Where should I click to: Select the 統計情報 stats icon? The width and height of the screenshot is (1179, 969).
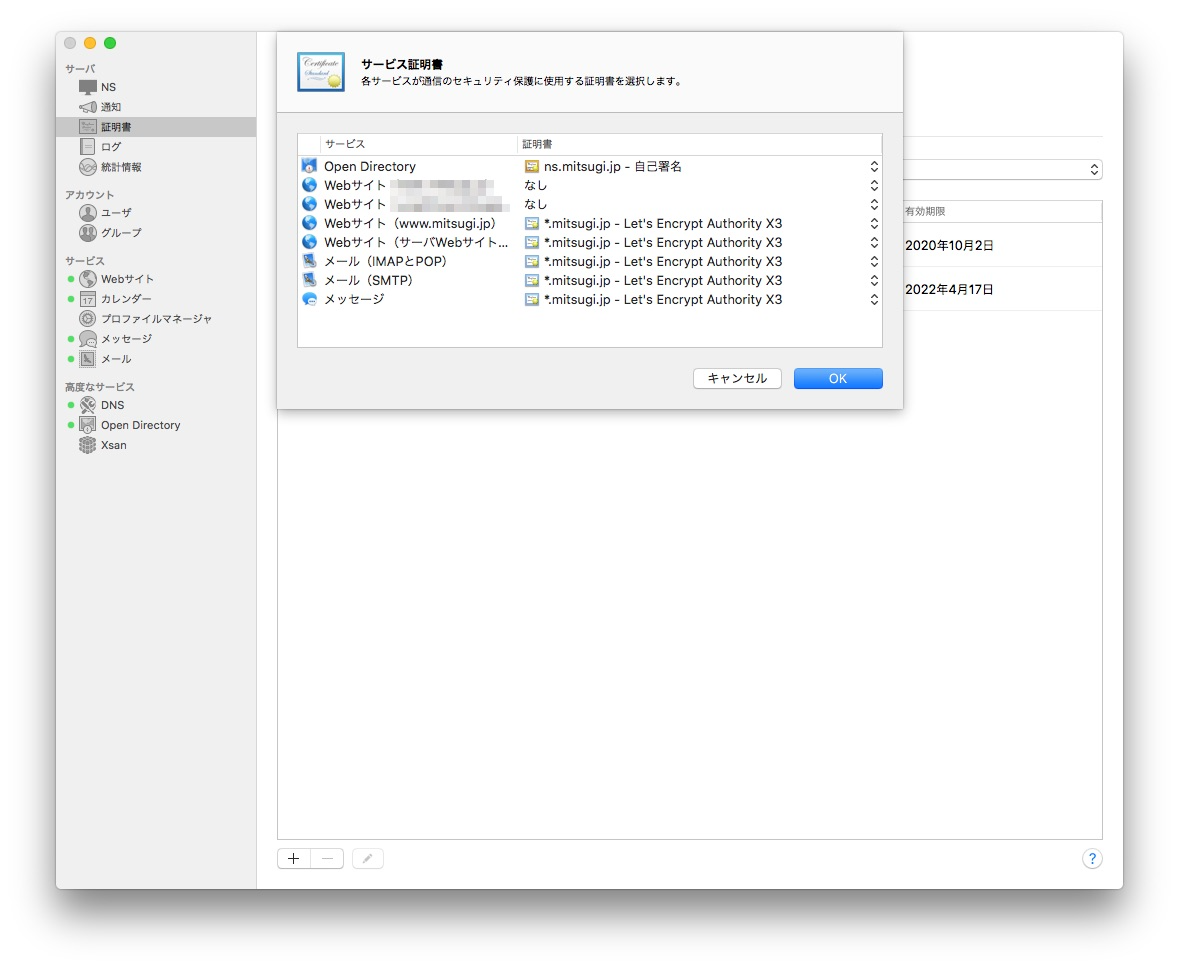pos(88,167)
